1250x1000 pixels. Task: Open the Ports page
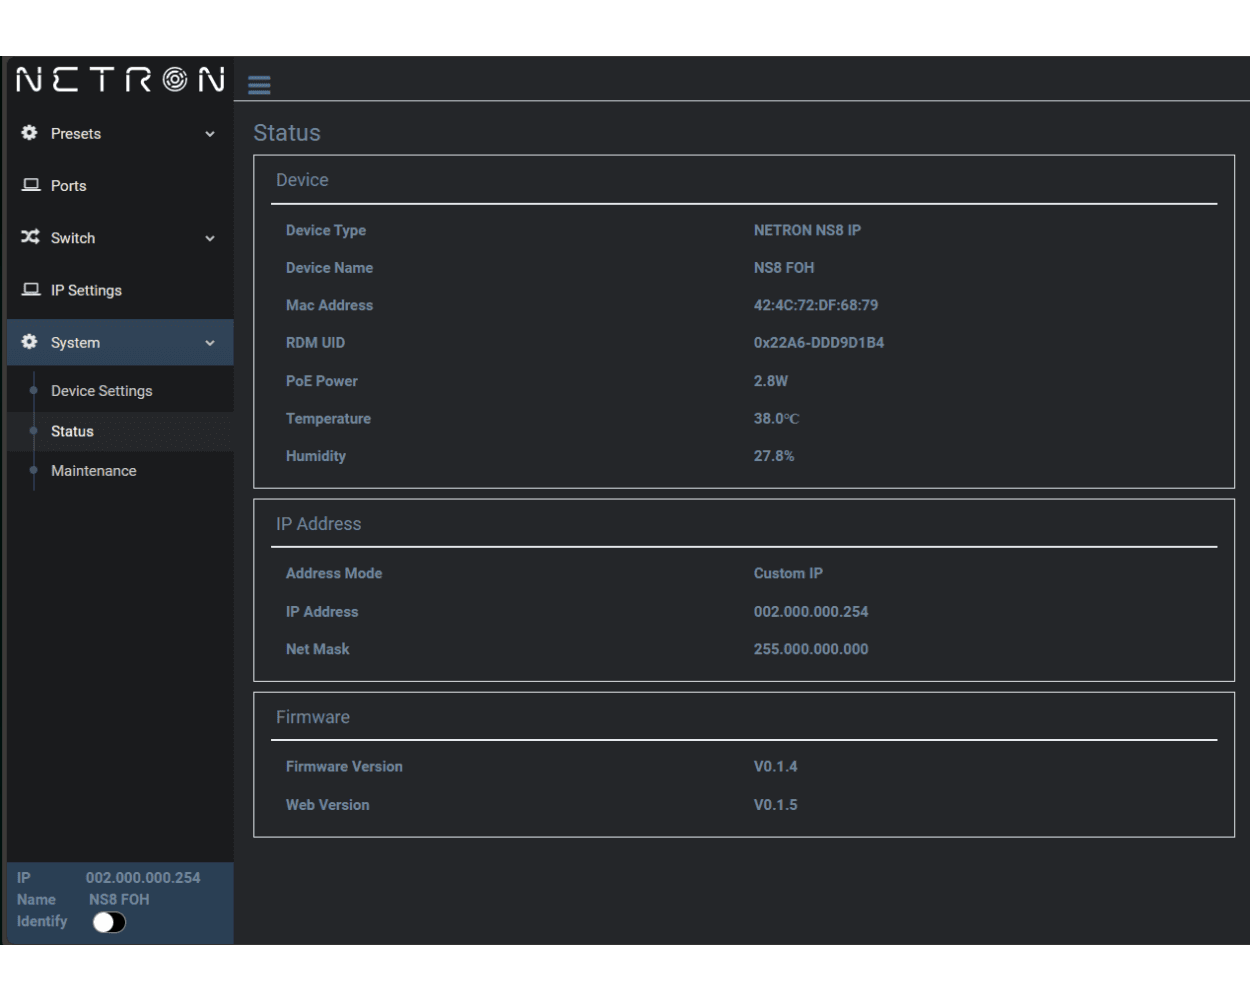(120, 186)
